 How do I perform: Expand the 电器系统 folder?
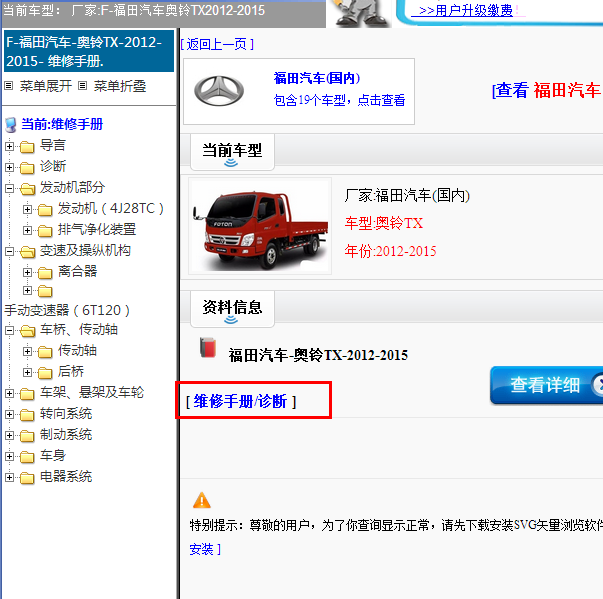tap(9, 477)
